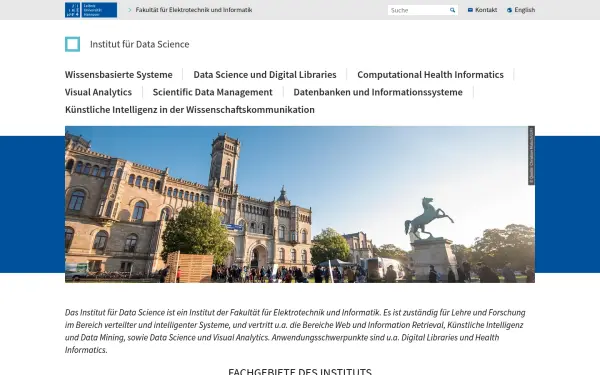Open Computational Health Informatics menu item
600x375 pixels.
[x=430, y=75]
